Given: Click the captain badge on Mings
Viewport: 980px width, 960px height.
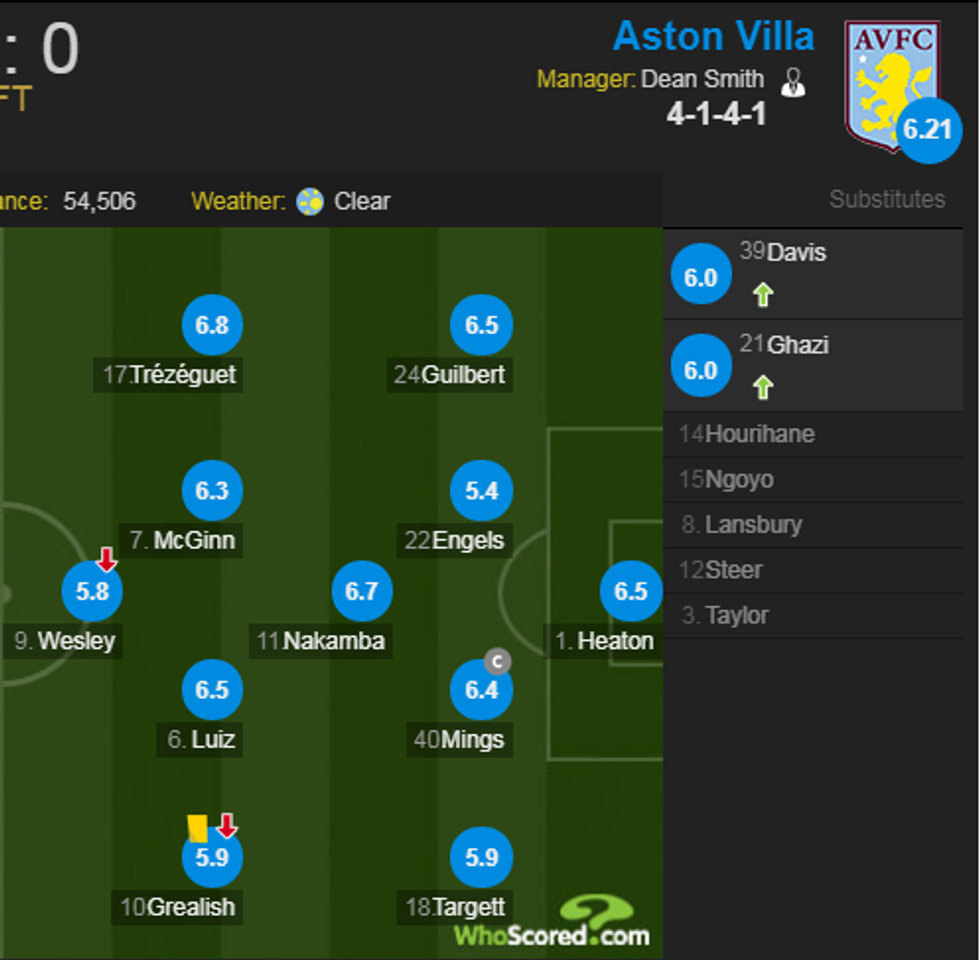Looking at the screenshot, I should pos(497,661).
